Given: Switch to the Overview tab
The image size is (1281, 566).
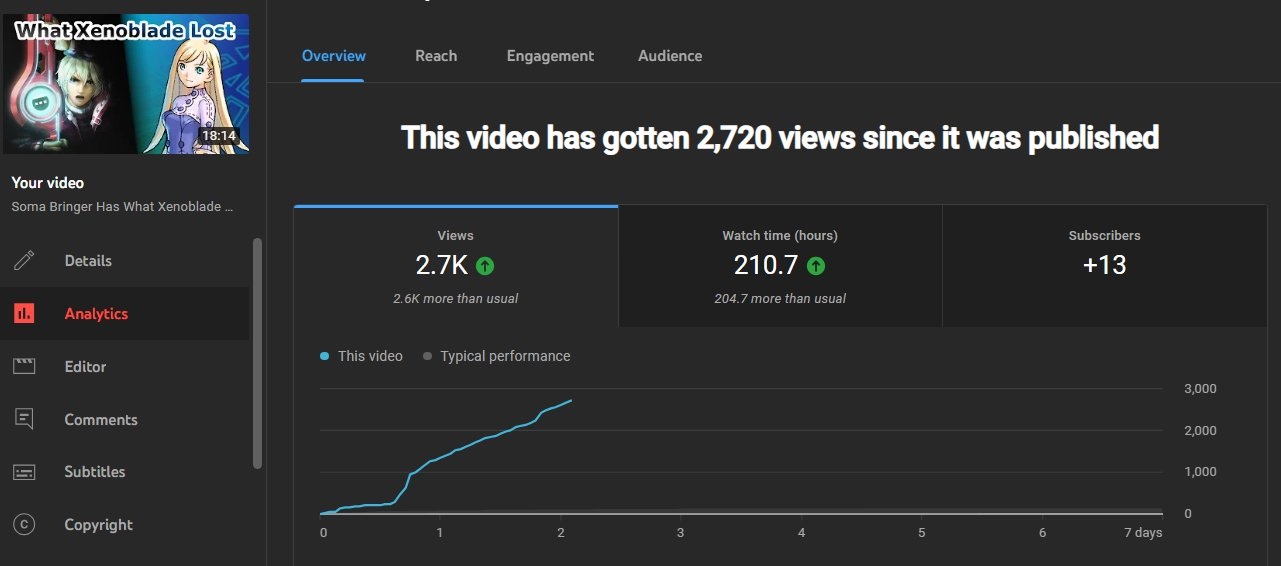Looking at the screenshot, I should [334, 56].
